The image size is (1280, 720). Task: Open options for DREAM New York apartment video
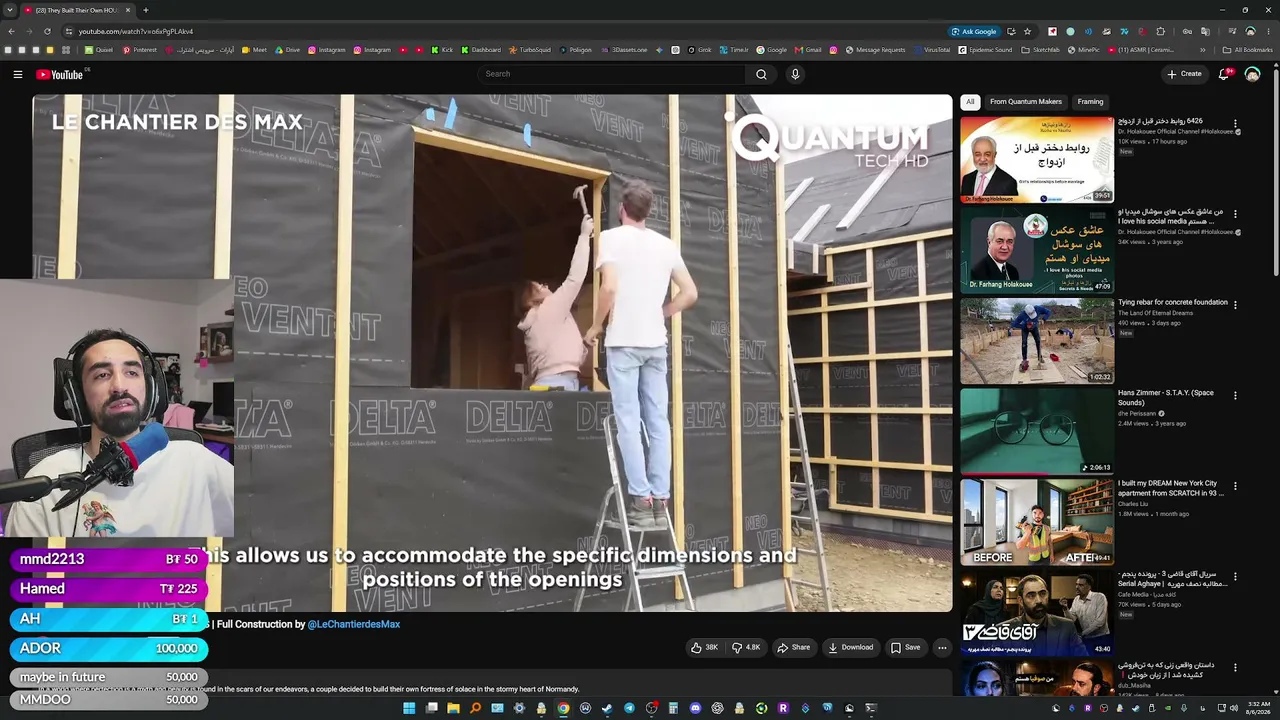pos(1235,486)
